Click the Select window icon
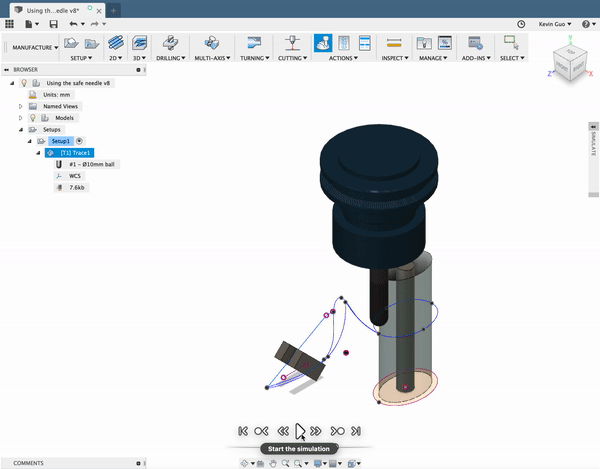The height and width of the screenshot is (469, 600). 511,42
